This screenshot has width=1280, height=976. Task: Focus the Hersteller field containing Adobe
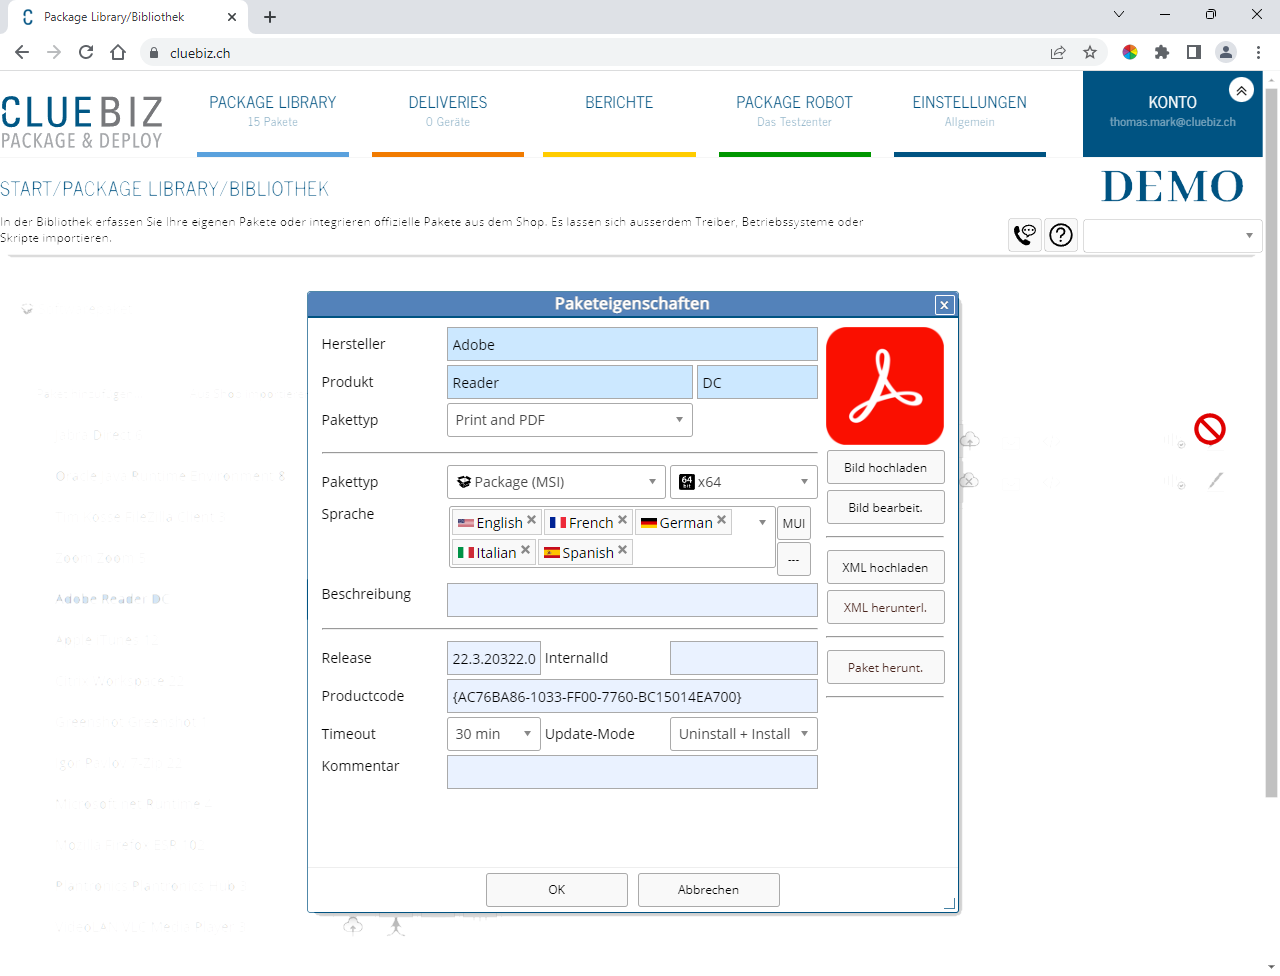click(x=632, y=344)
